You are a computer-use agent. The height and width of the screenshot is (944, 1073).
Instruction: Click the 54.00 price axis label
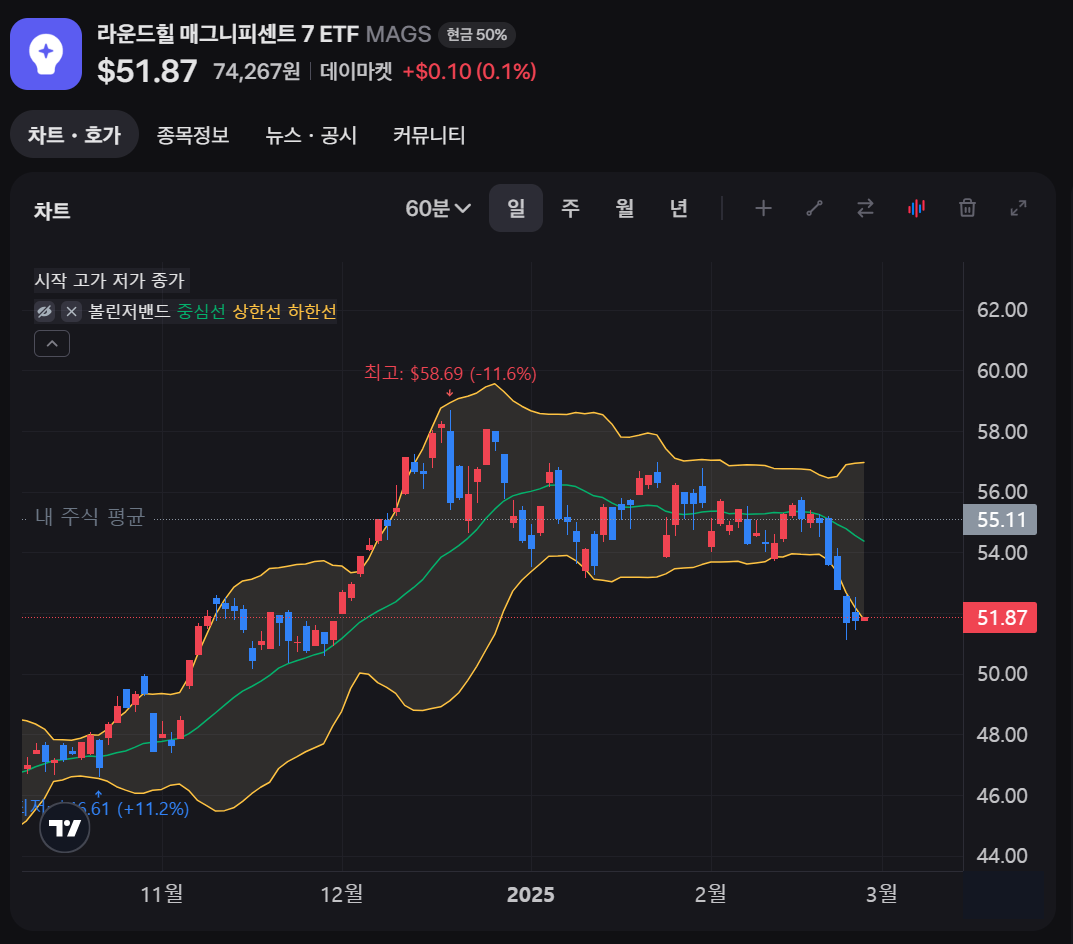point(1003,553)
